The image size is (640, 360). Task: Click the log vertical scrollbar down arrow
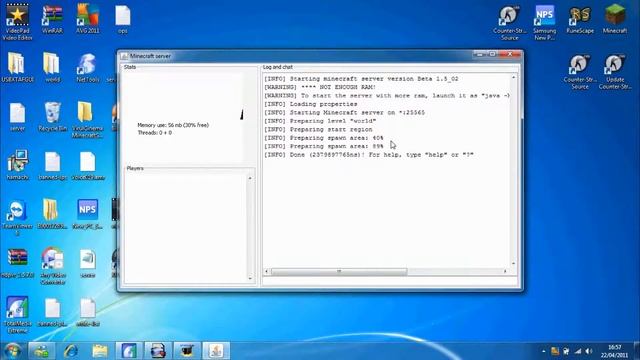513,264
